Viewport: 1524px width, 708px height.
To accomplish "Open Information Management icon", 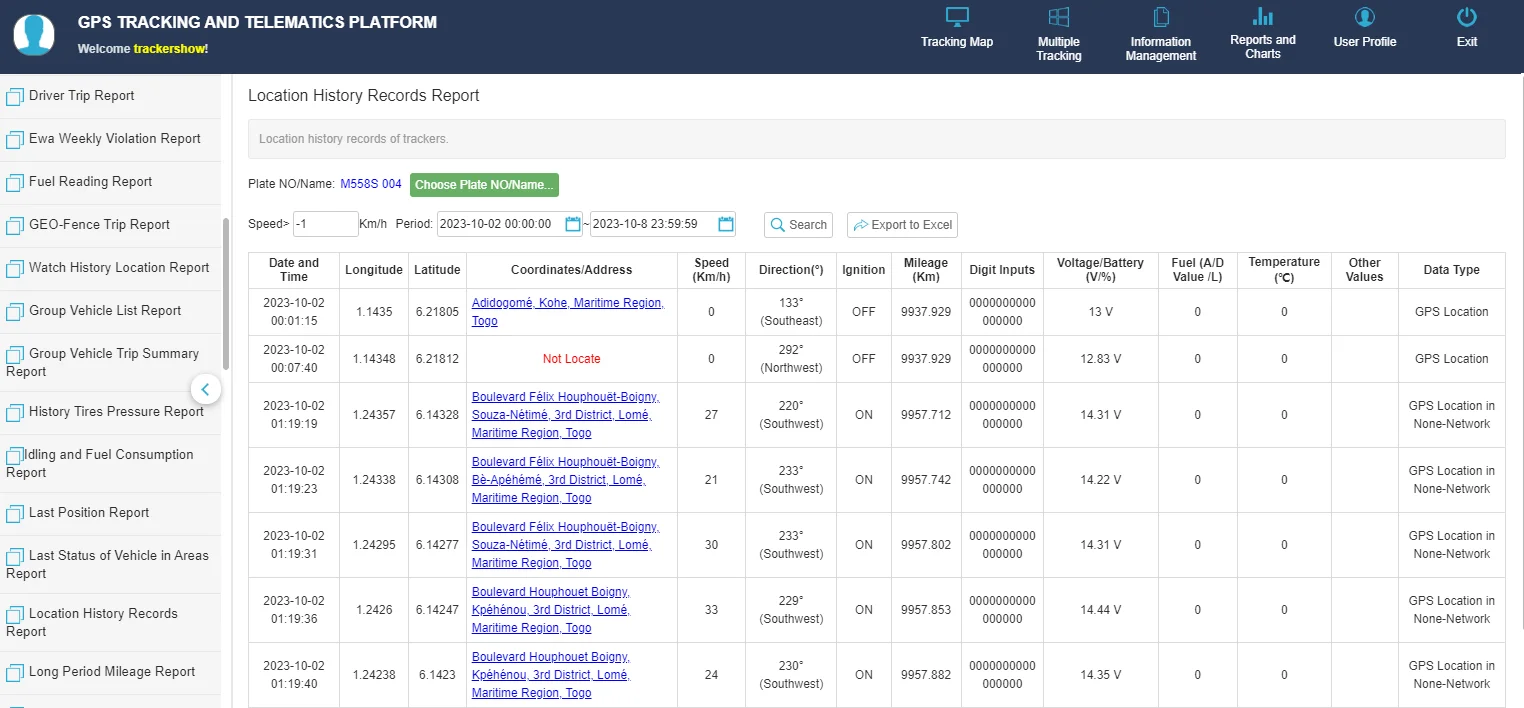I will [1160, 17].
